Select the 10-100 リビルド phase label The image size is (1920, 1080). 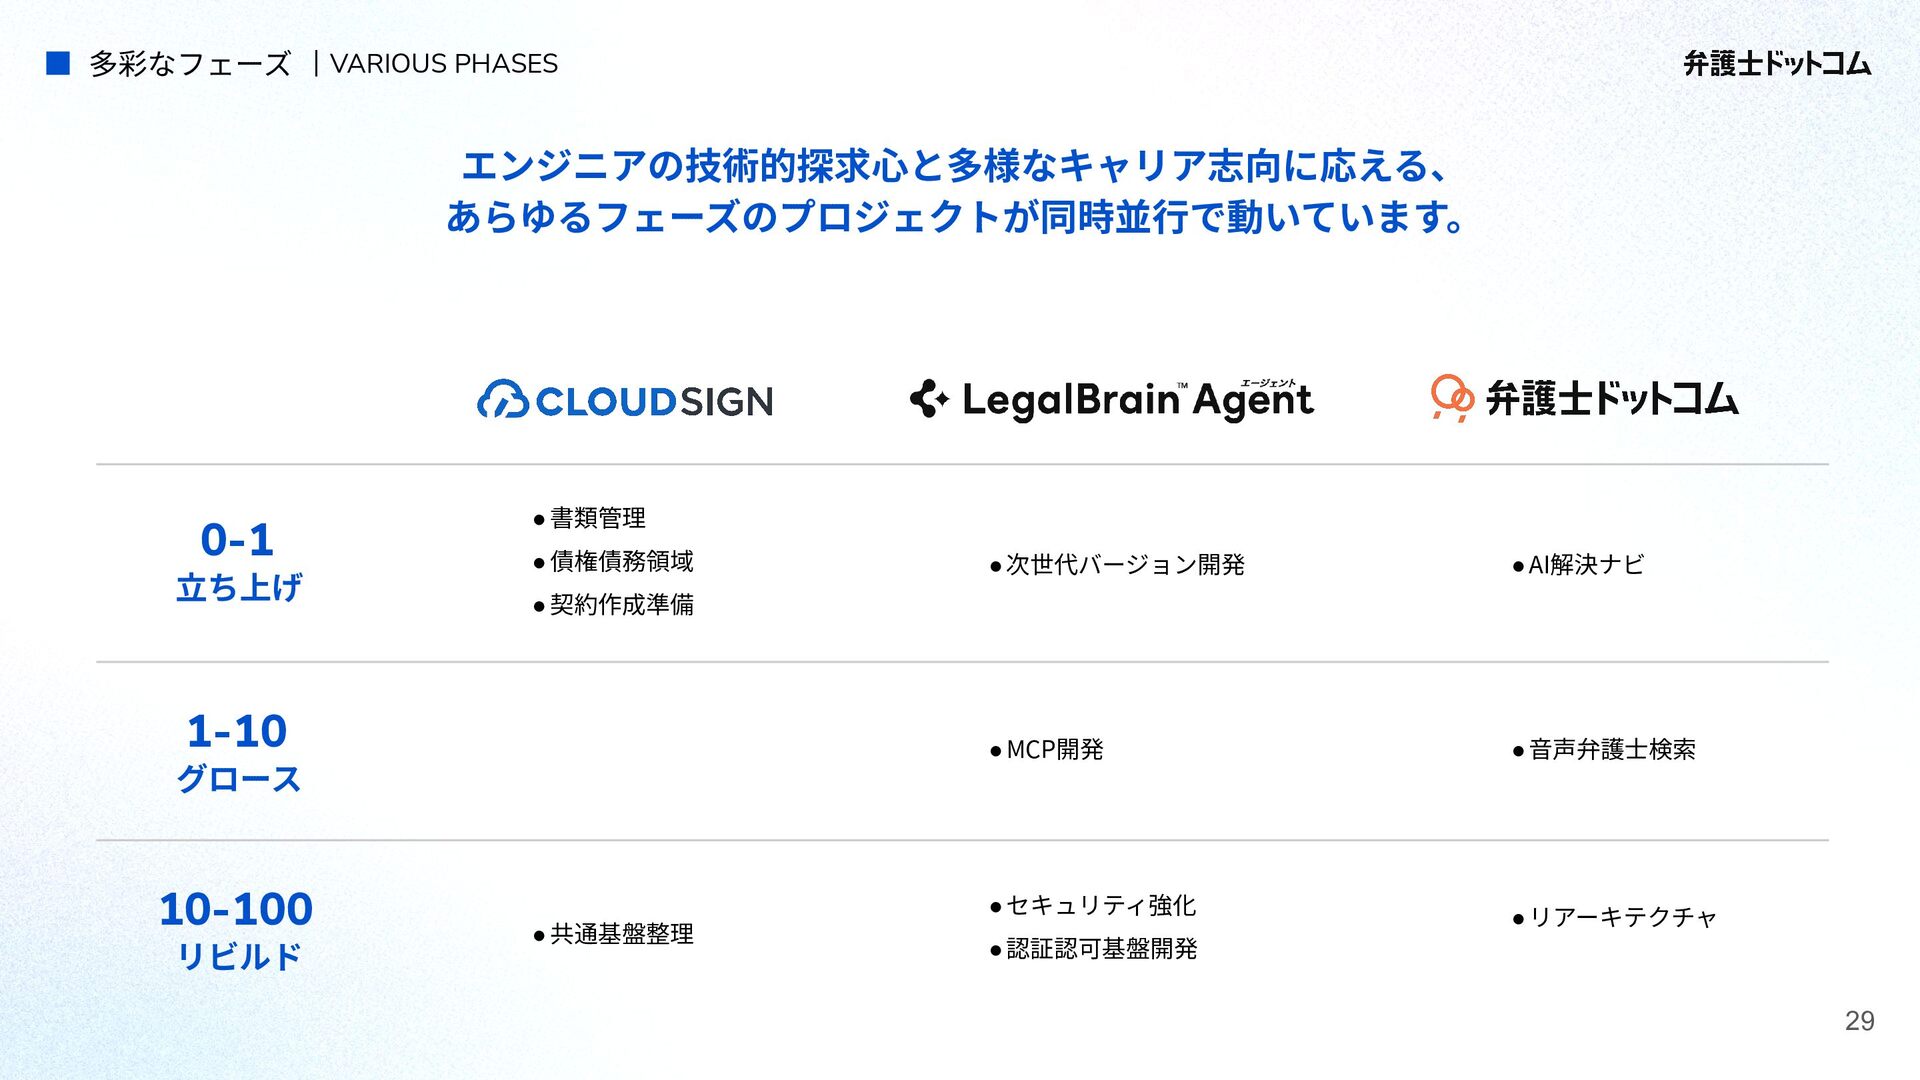237,930
